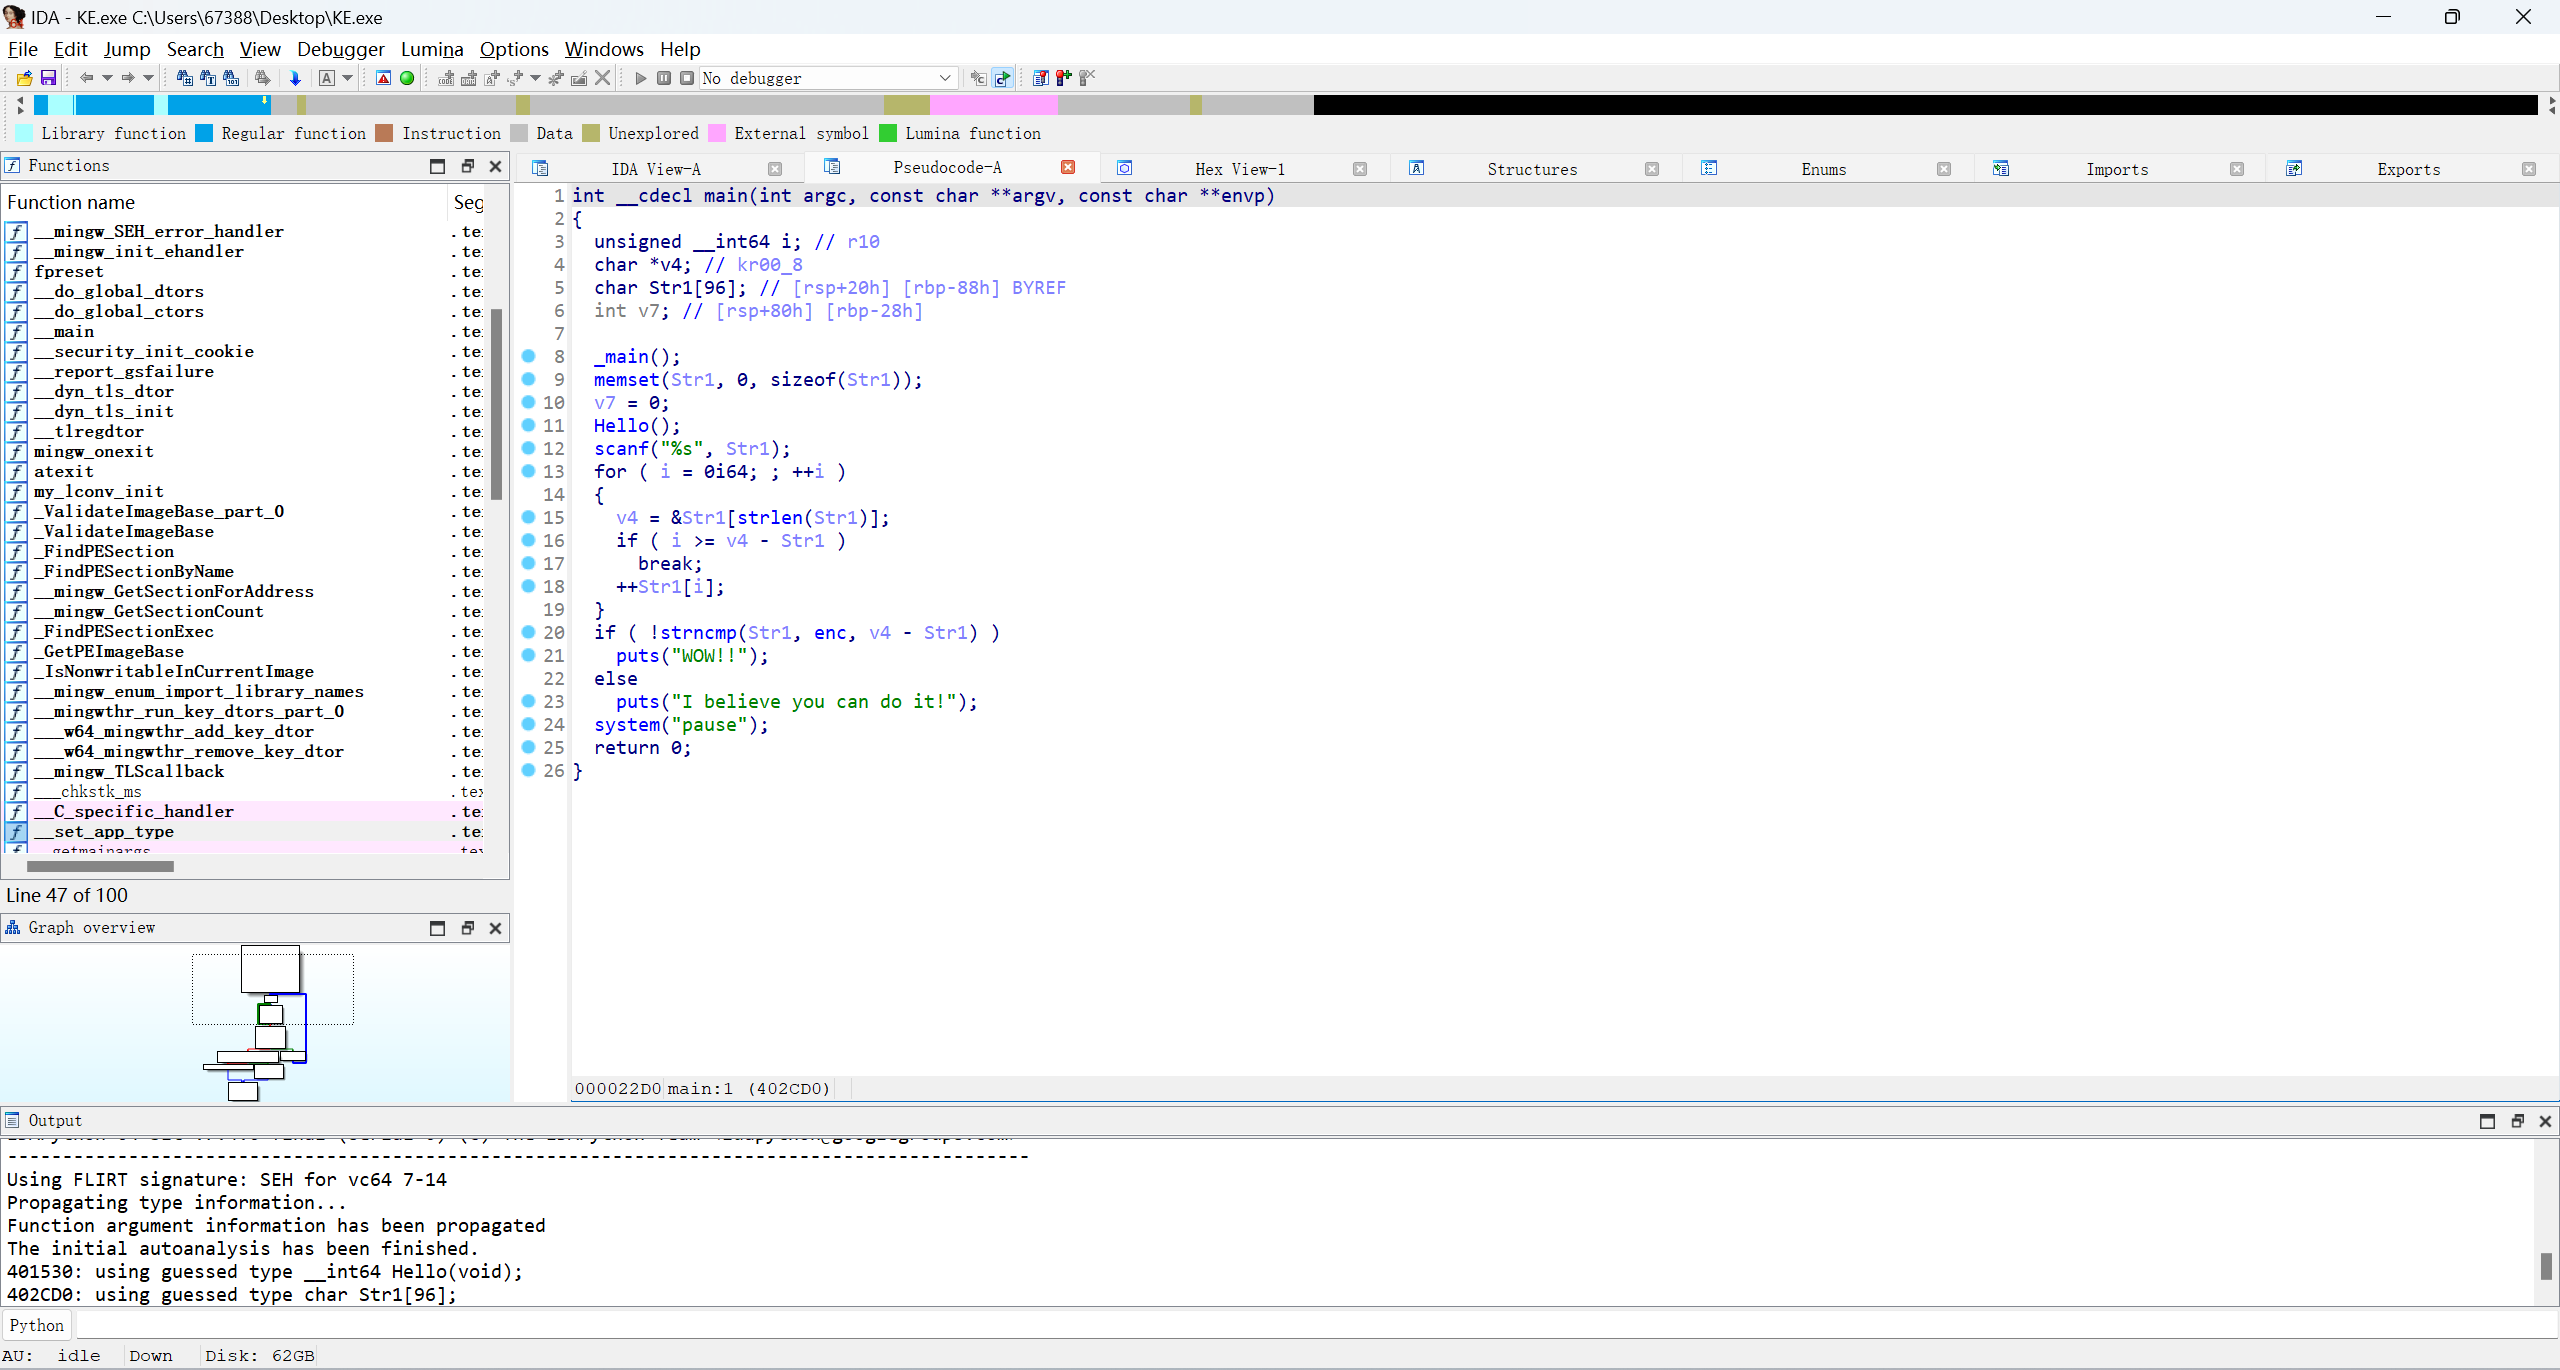Click the traffic light with green plus icon
Viewport: 2560px width, 1370px height.
[x=1063, y=78]
